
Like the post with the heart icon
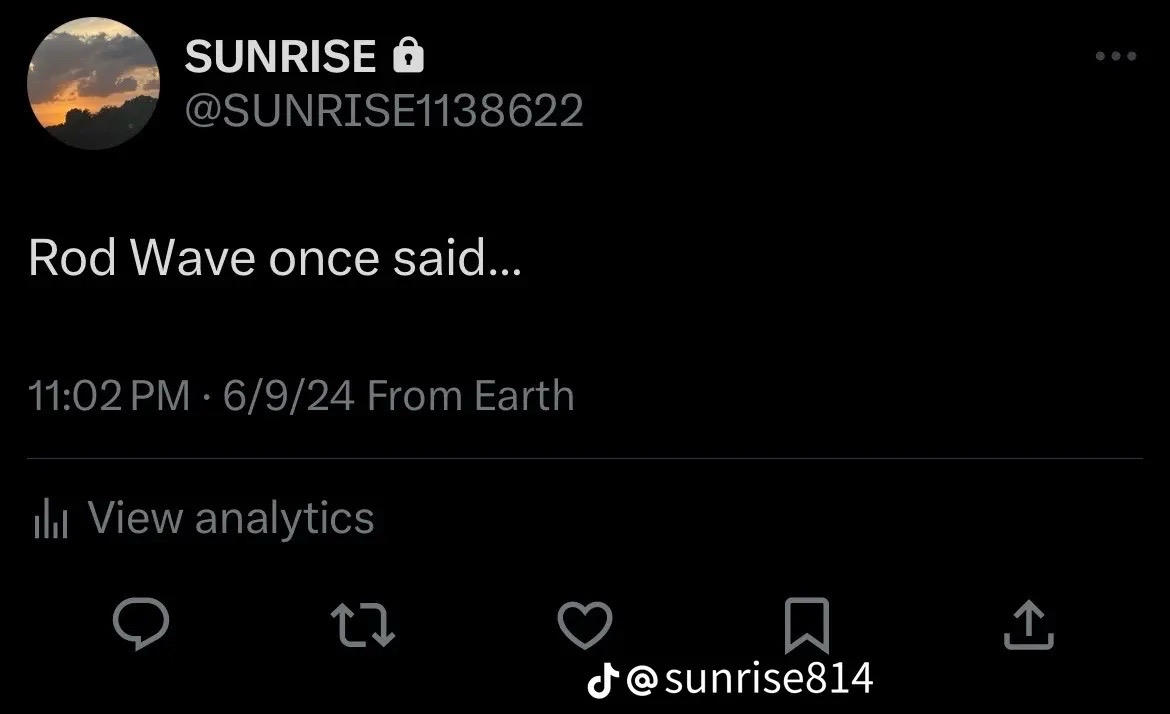585,625
